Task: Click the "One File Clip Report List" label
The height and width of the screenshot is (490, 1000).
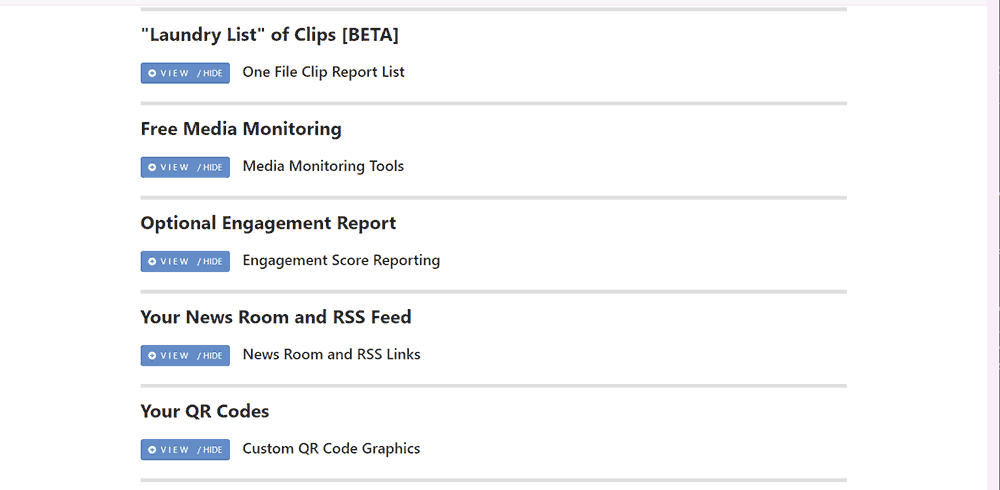Action: tap(323, 72)
